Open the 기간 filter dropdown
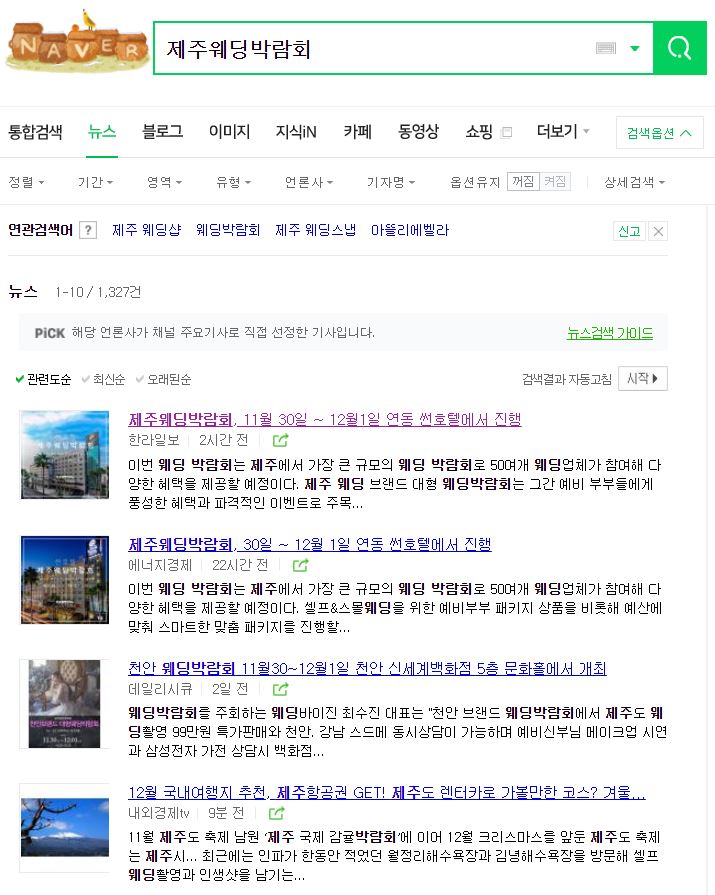 coord(95,182)
